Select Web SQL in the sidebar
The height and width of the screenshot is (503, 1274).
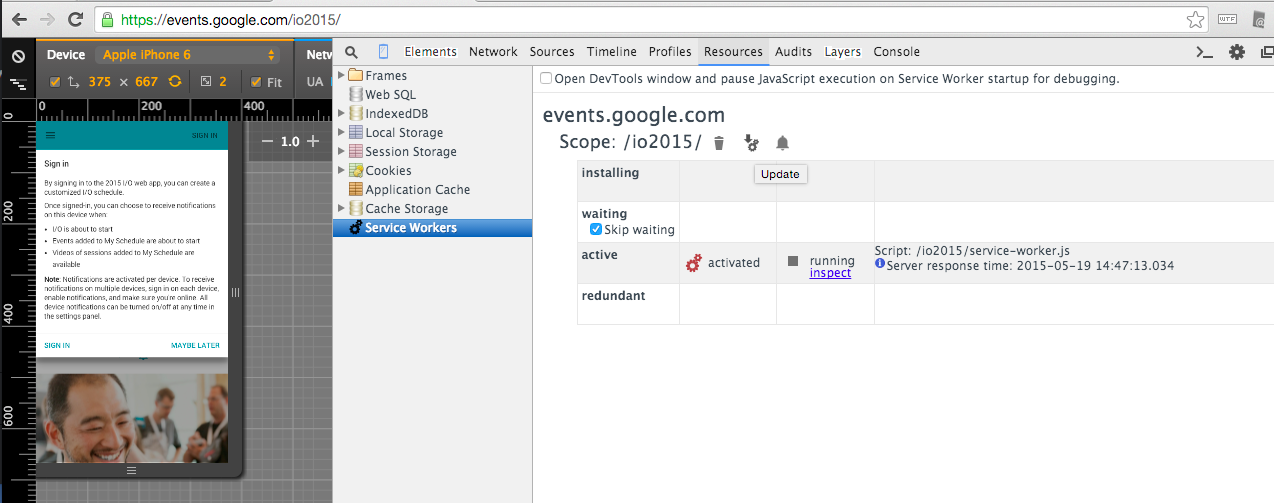coord(390,94)
